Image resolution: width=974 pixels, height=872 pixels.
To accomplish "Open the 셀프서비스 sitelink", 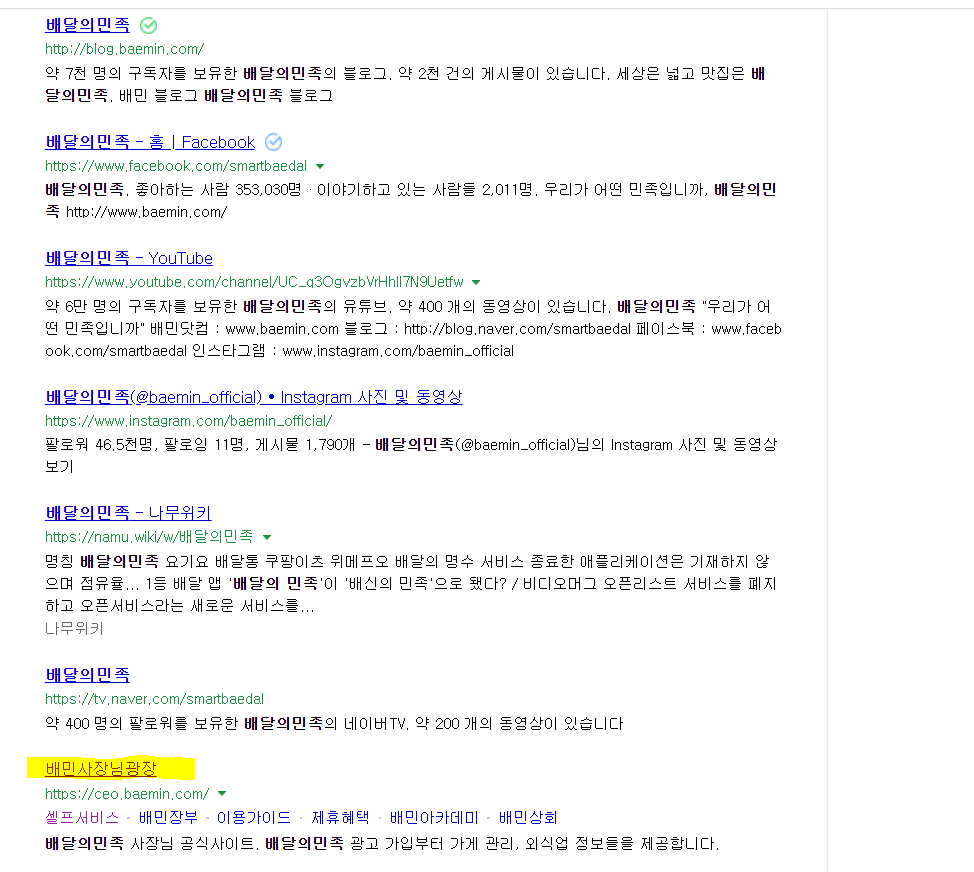I will click(x=81, y=818).
